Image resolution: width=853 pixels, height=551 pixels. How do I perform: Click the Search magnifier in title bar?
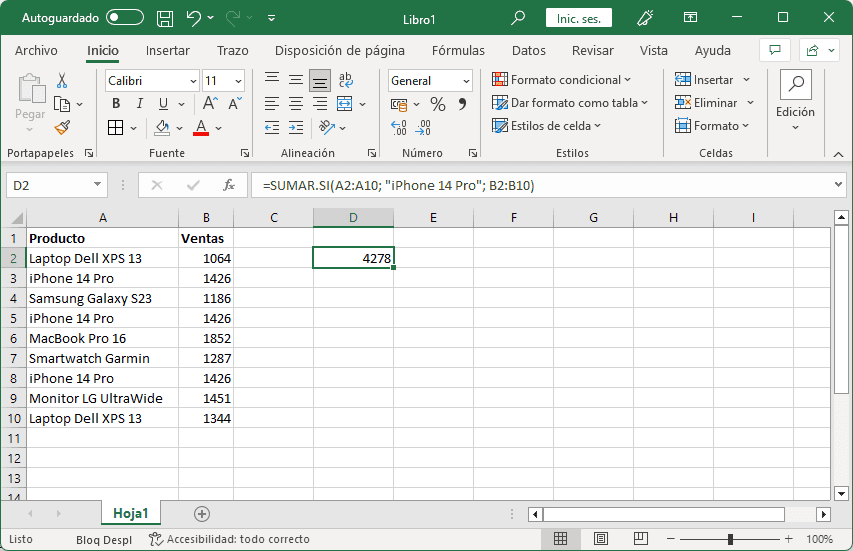(518, 18)
